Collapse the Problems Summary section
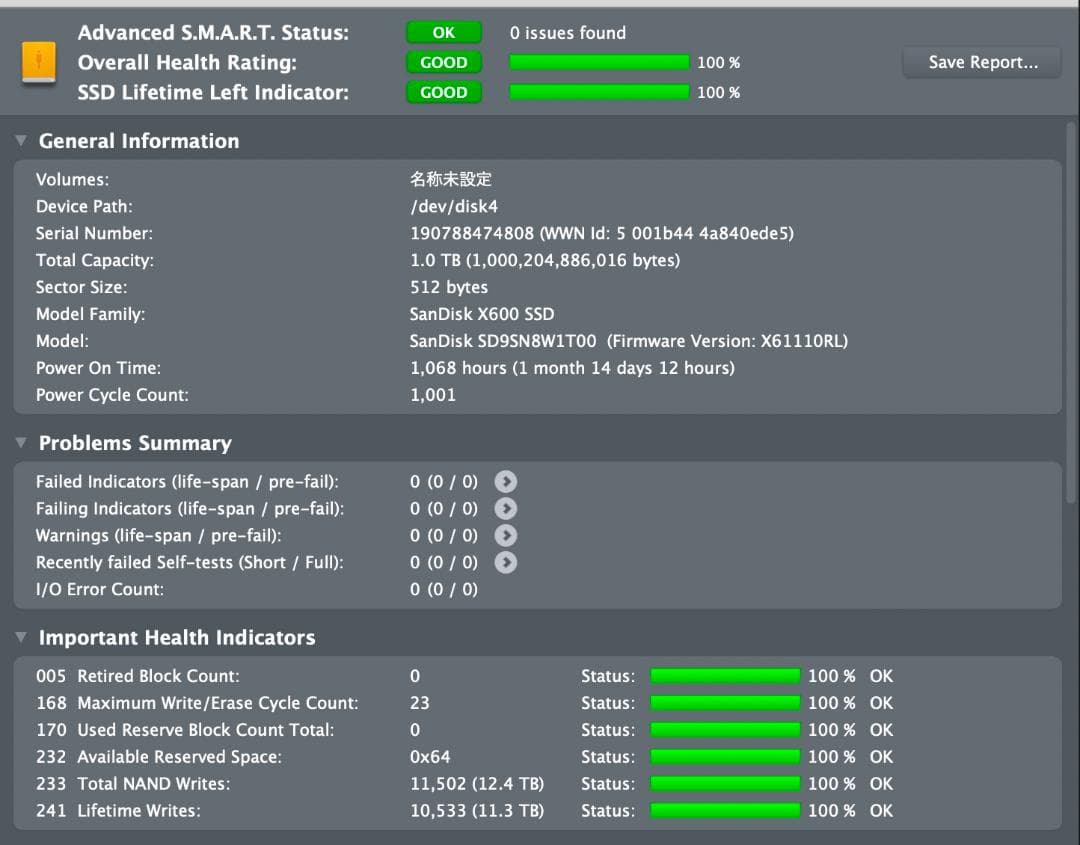The height and width of the screenshot is (845, 1080). click(21, 442)
